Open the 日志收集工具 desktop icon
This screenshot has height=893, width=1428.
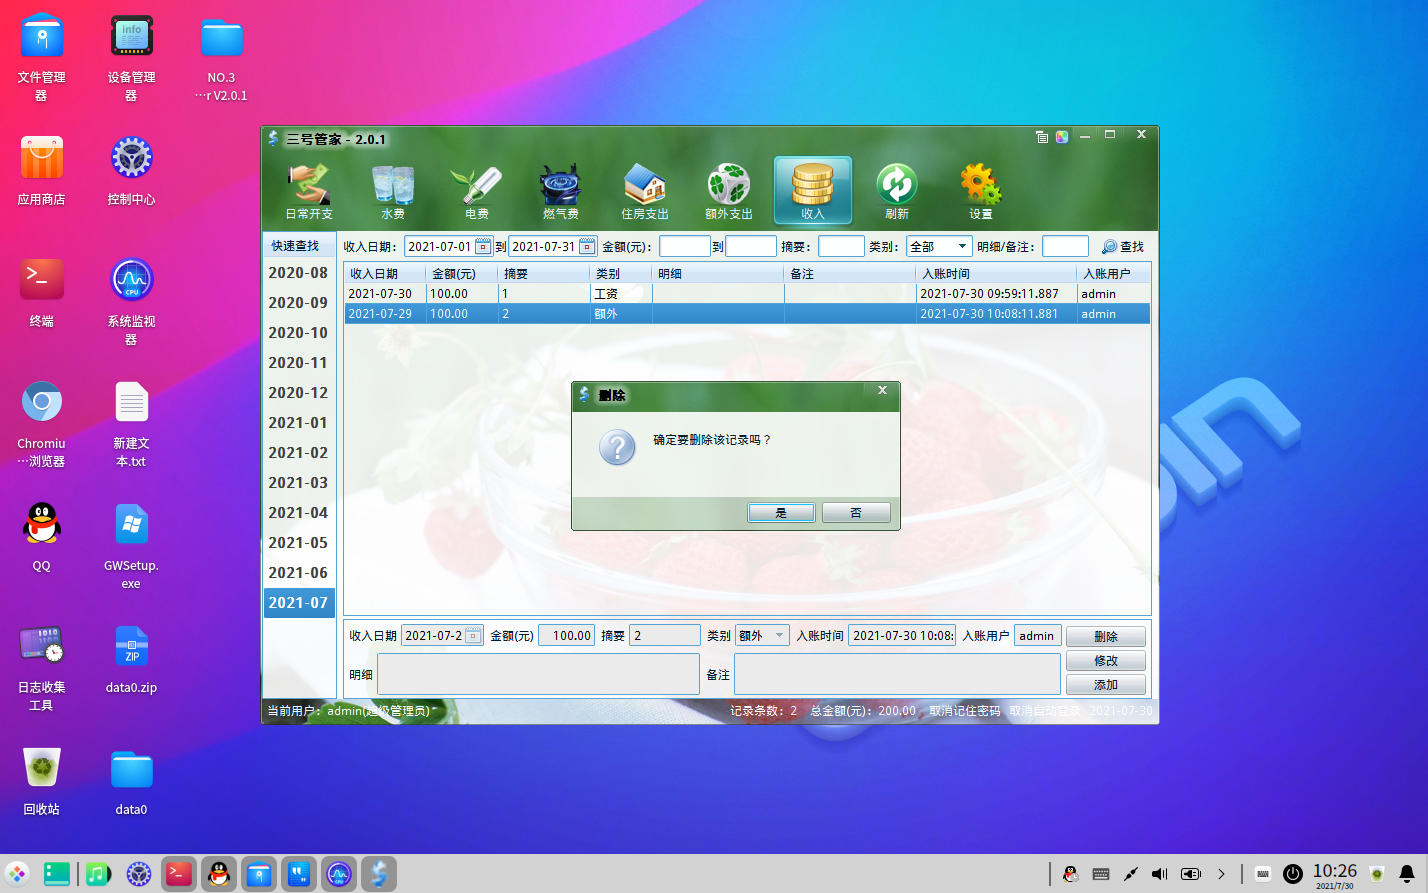point(42,668)
